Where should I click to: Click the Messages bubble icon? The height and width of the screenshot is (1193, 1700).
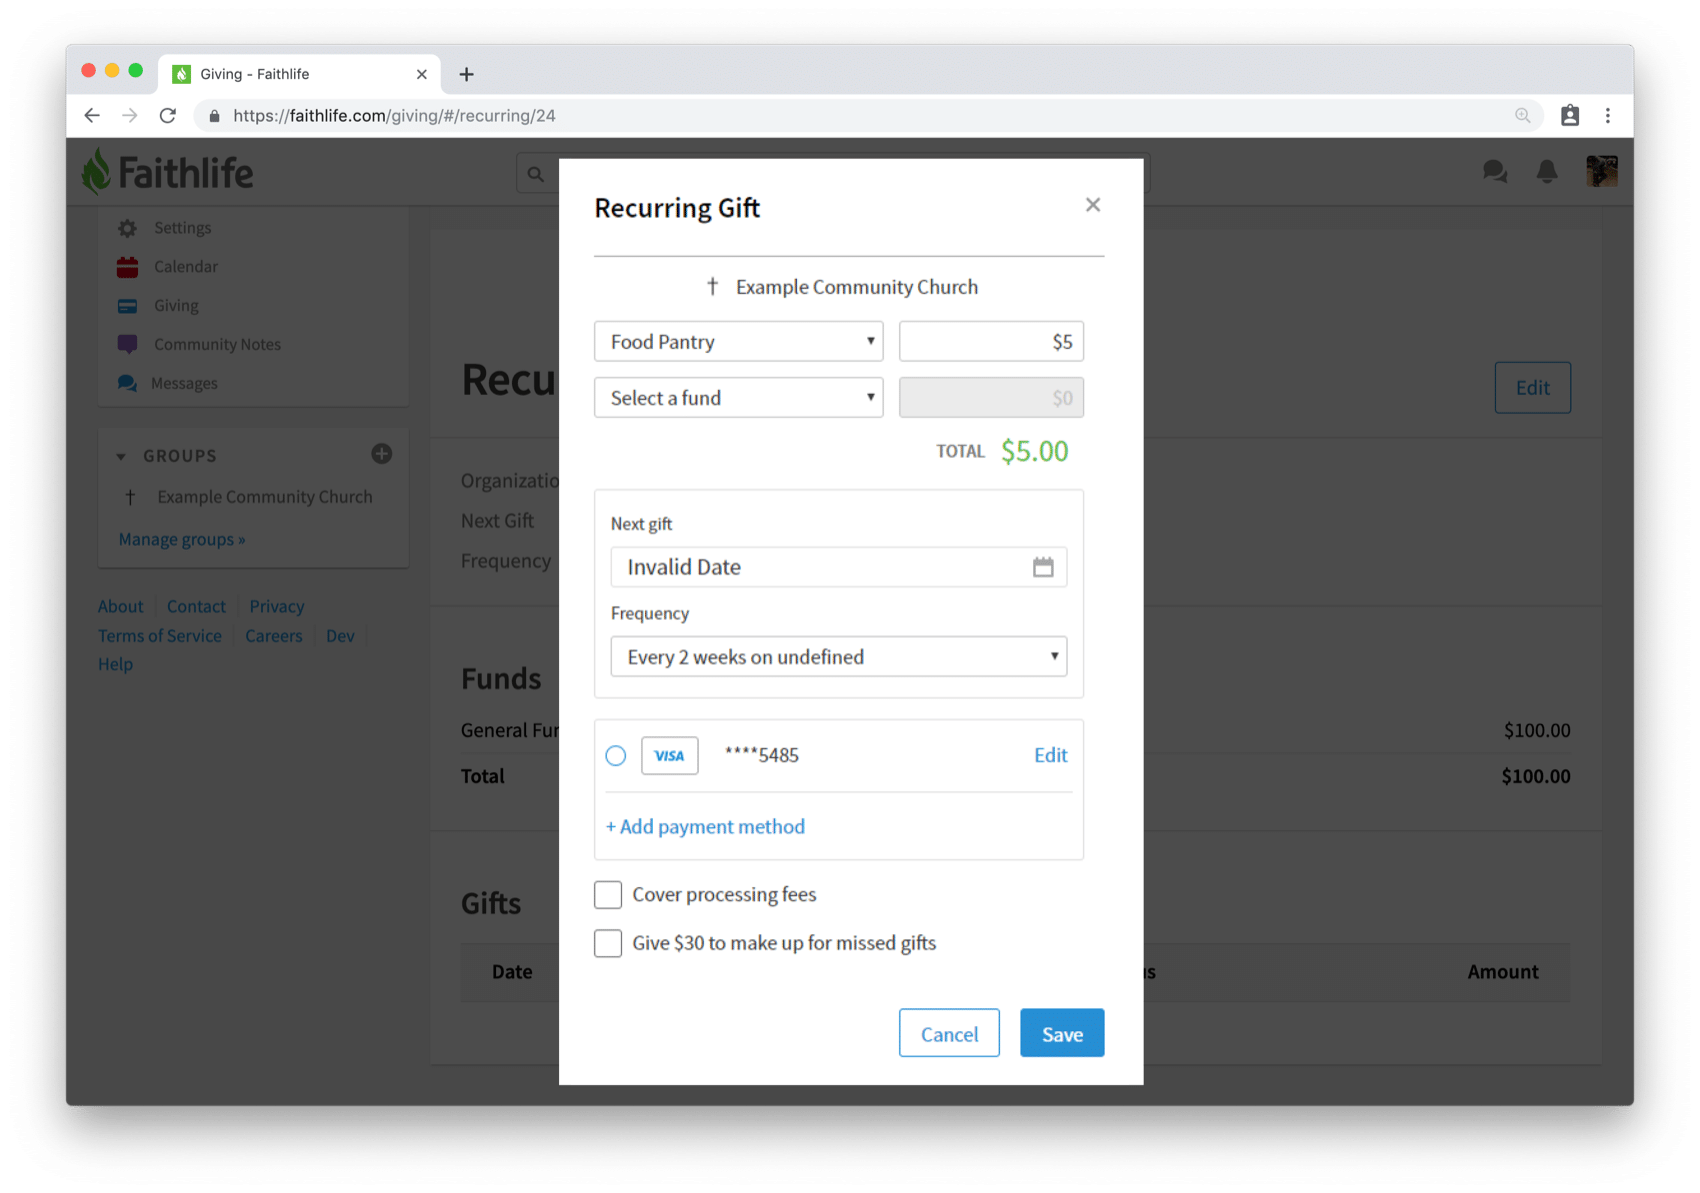pyautogui.click(x=127, y=383)
